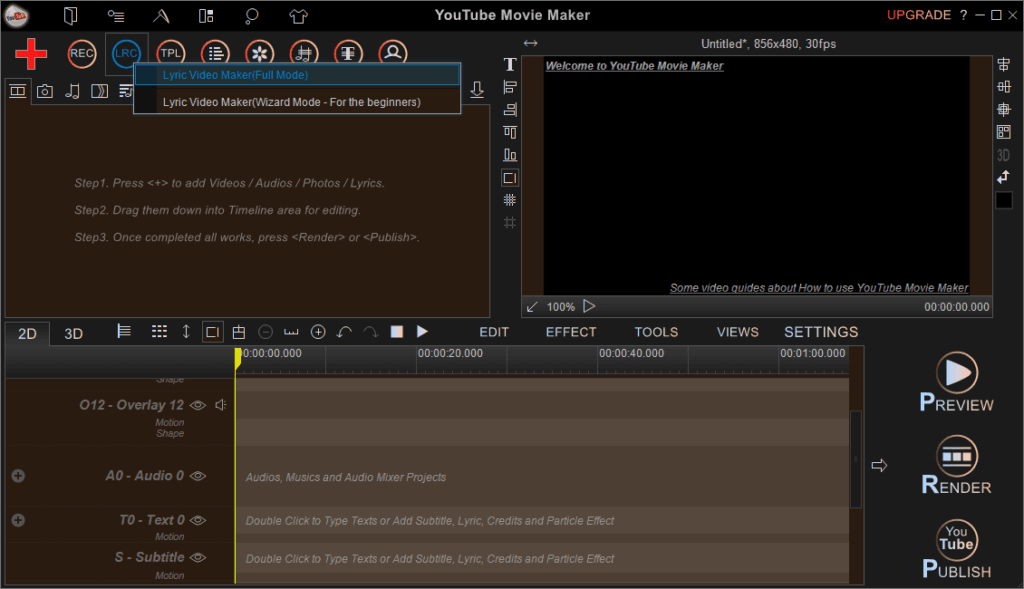The image size is (1024, 589).
Task: Click the RENDER button
Action: [x=957, y=465]
